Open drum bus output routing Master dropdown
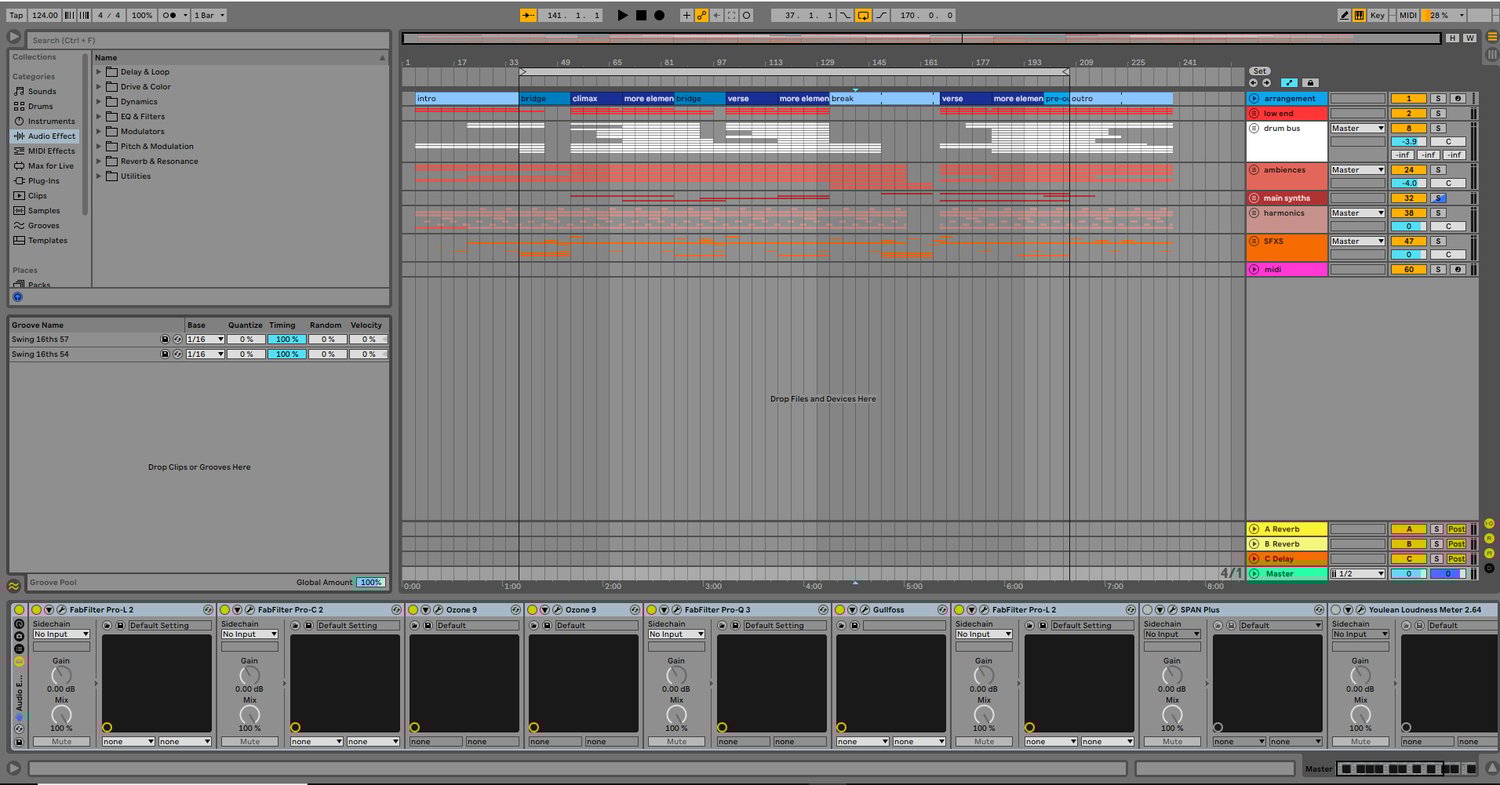Screen dimensions: 1500x785 point(1357,129)
